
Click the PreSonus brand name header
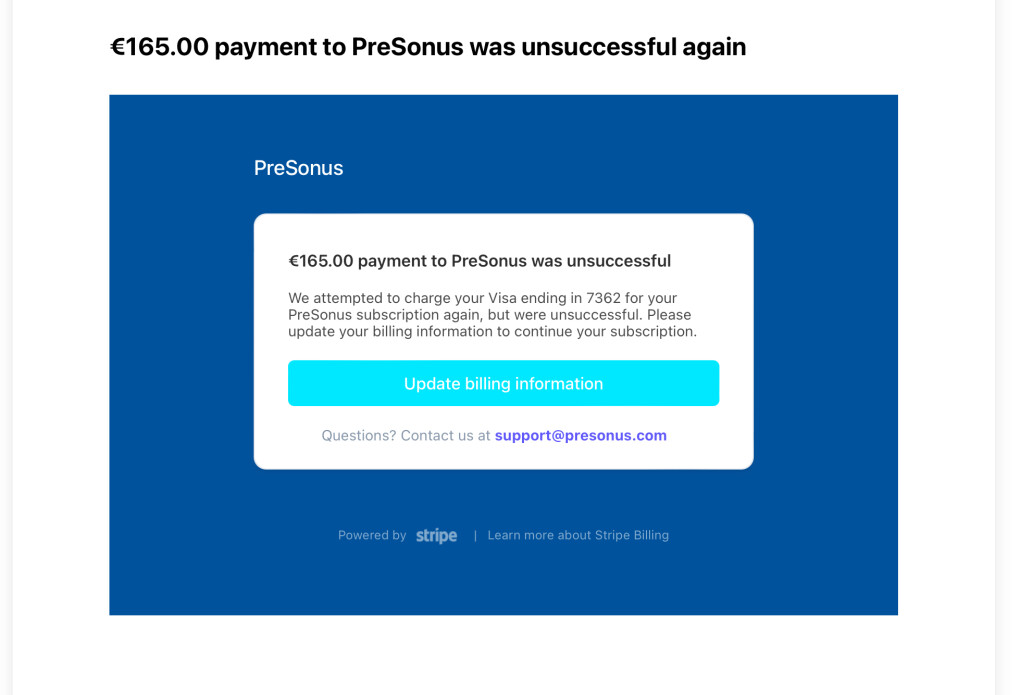tap(299, 168)
